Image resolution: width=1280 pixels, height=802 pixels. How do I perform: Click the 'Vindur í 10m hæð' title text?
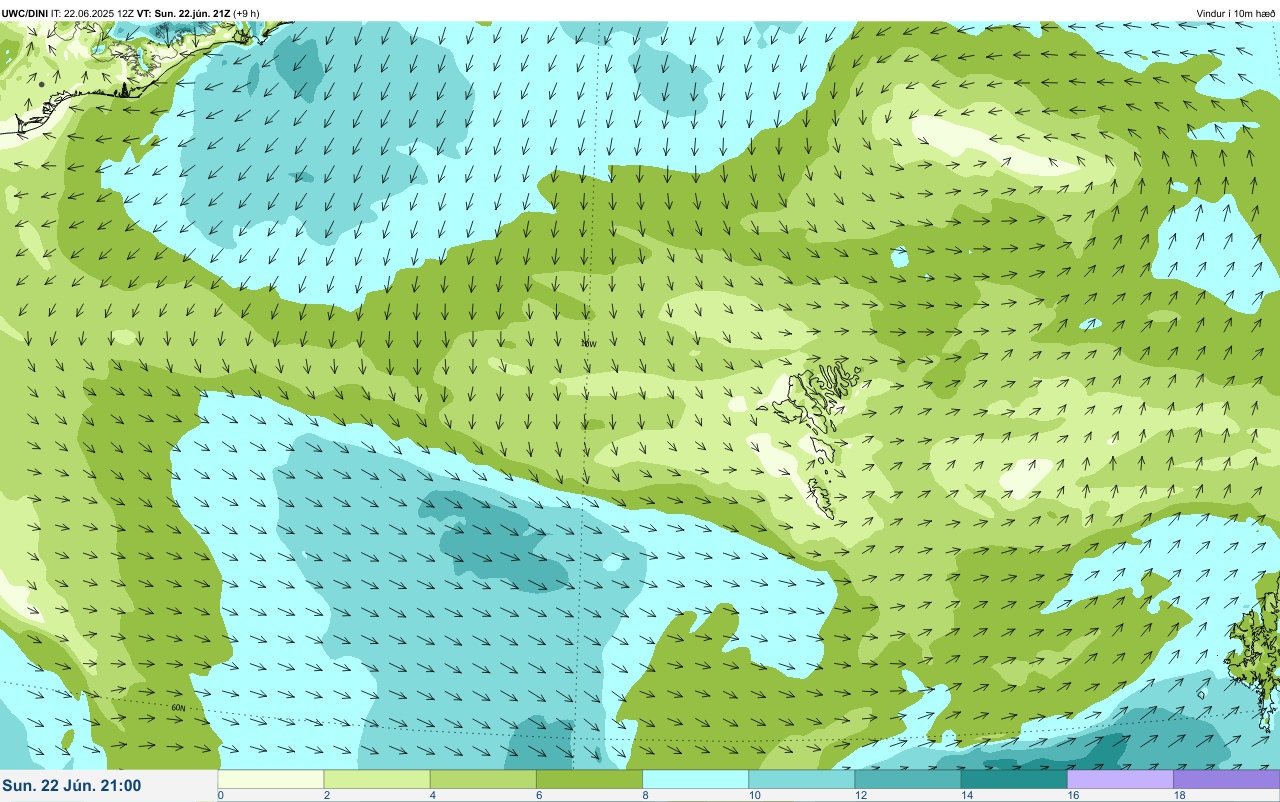point(1236,13)
